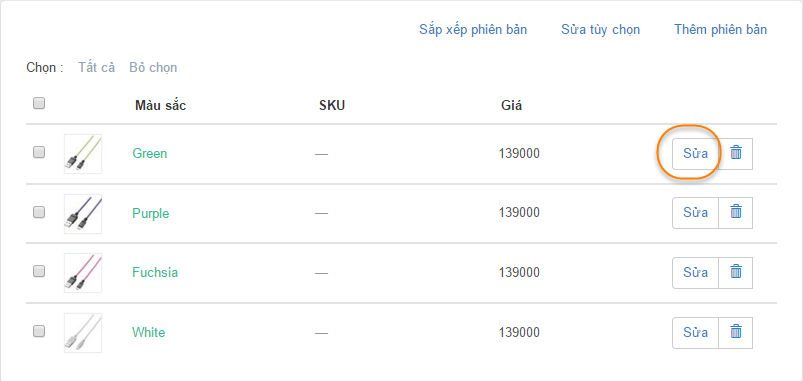Edit the Purple variant via Sửa
The height and width of the screenshot is (381, 803).
(695, 213)
